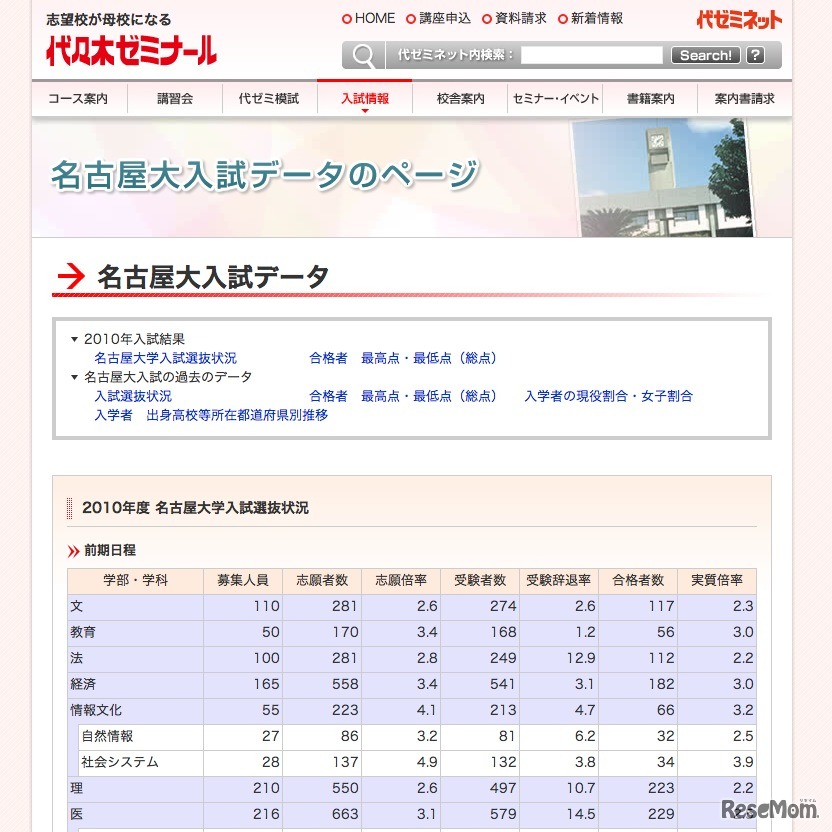
Task: Select the 社会システム department row label
Action: [120, 762]
